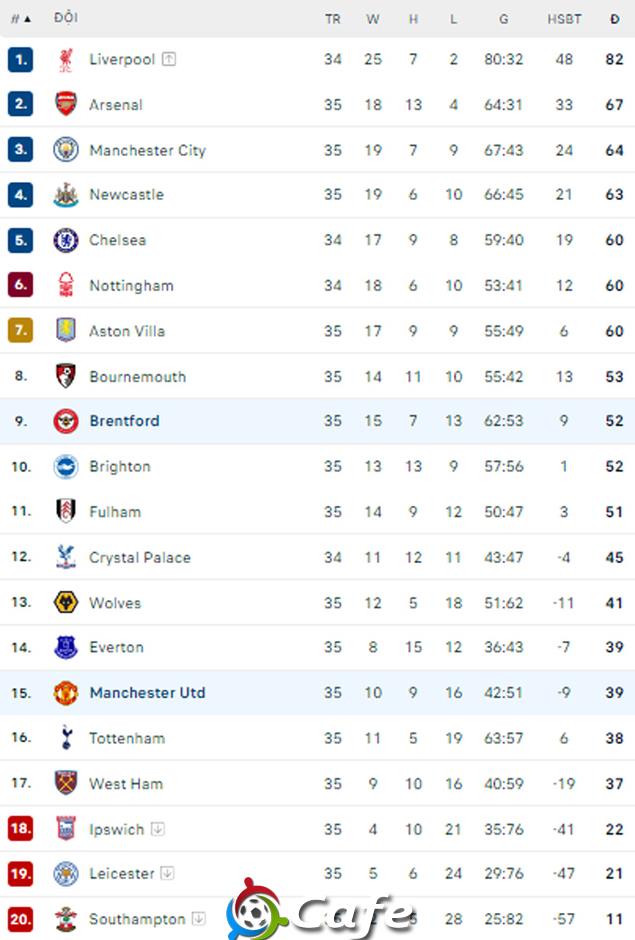Image resolution: width=635 pixels, height=940 pixels.
Task: Click the relegation arrow icon beside Ipswich
Action: point(158,829)
